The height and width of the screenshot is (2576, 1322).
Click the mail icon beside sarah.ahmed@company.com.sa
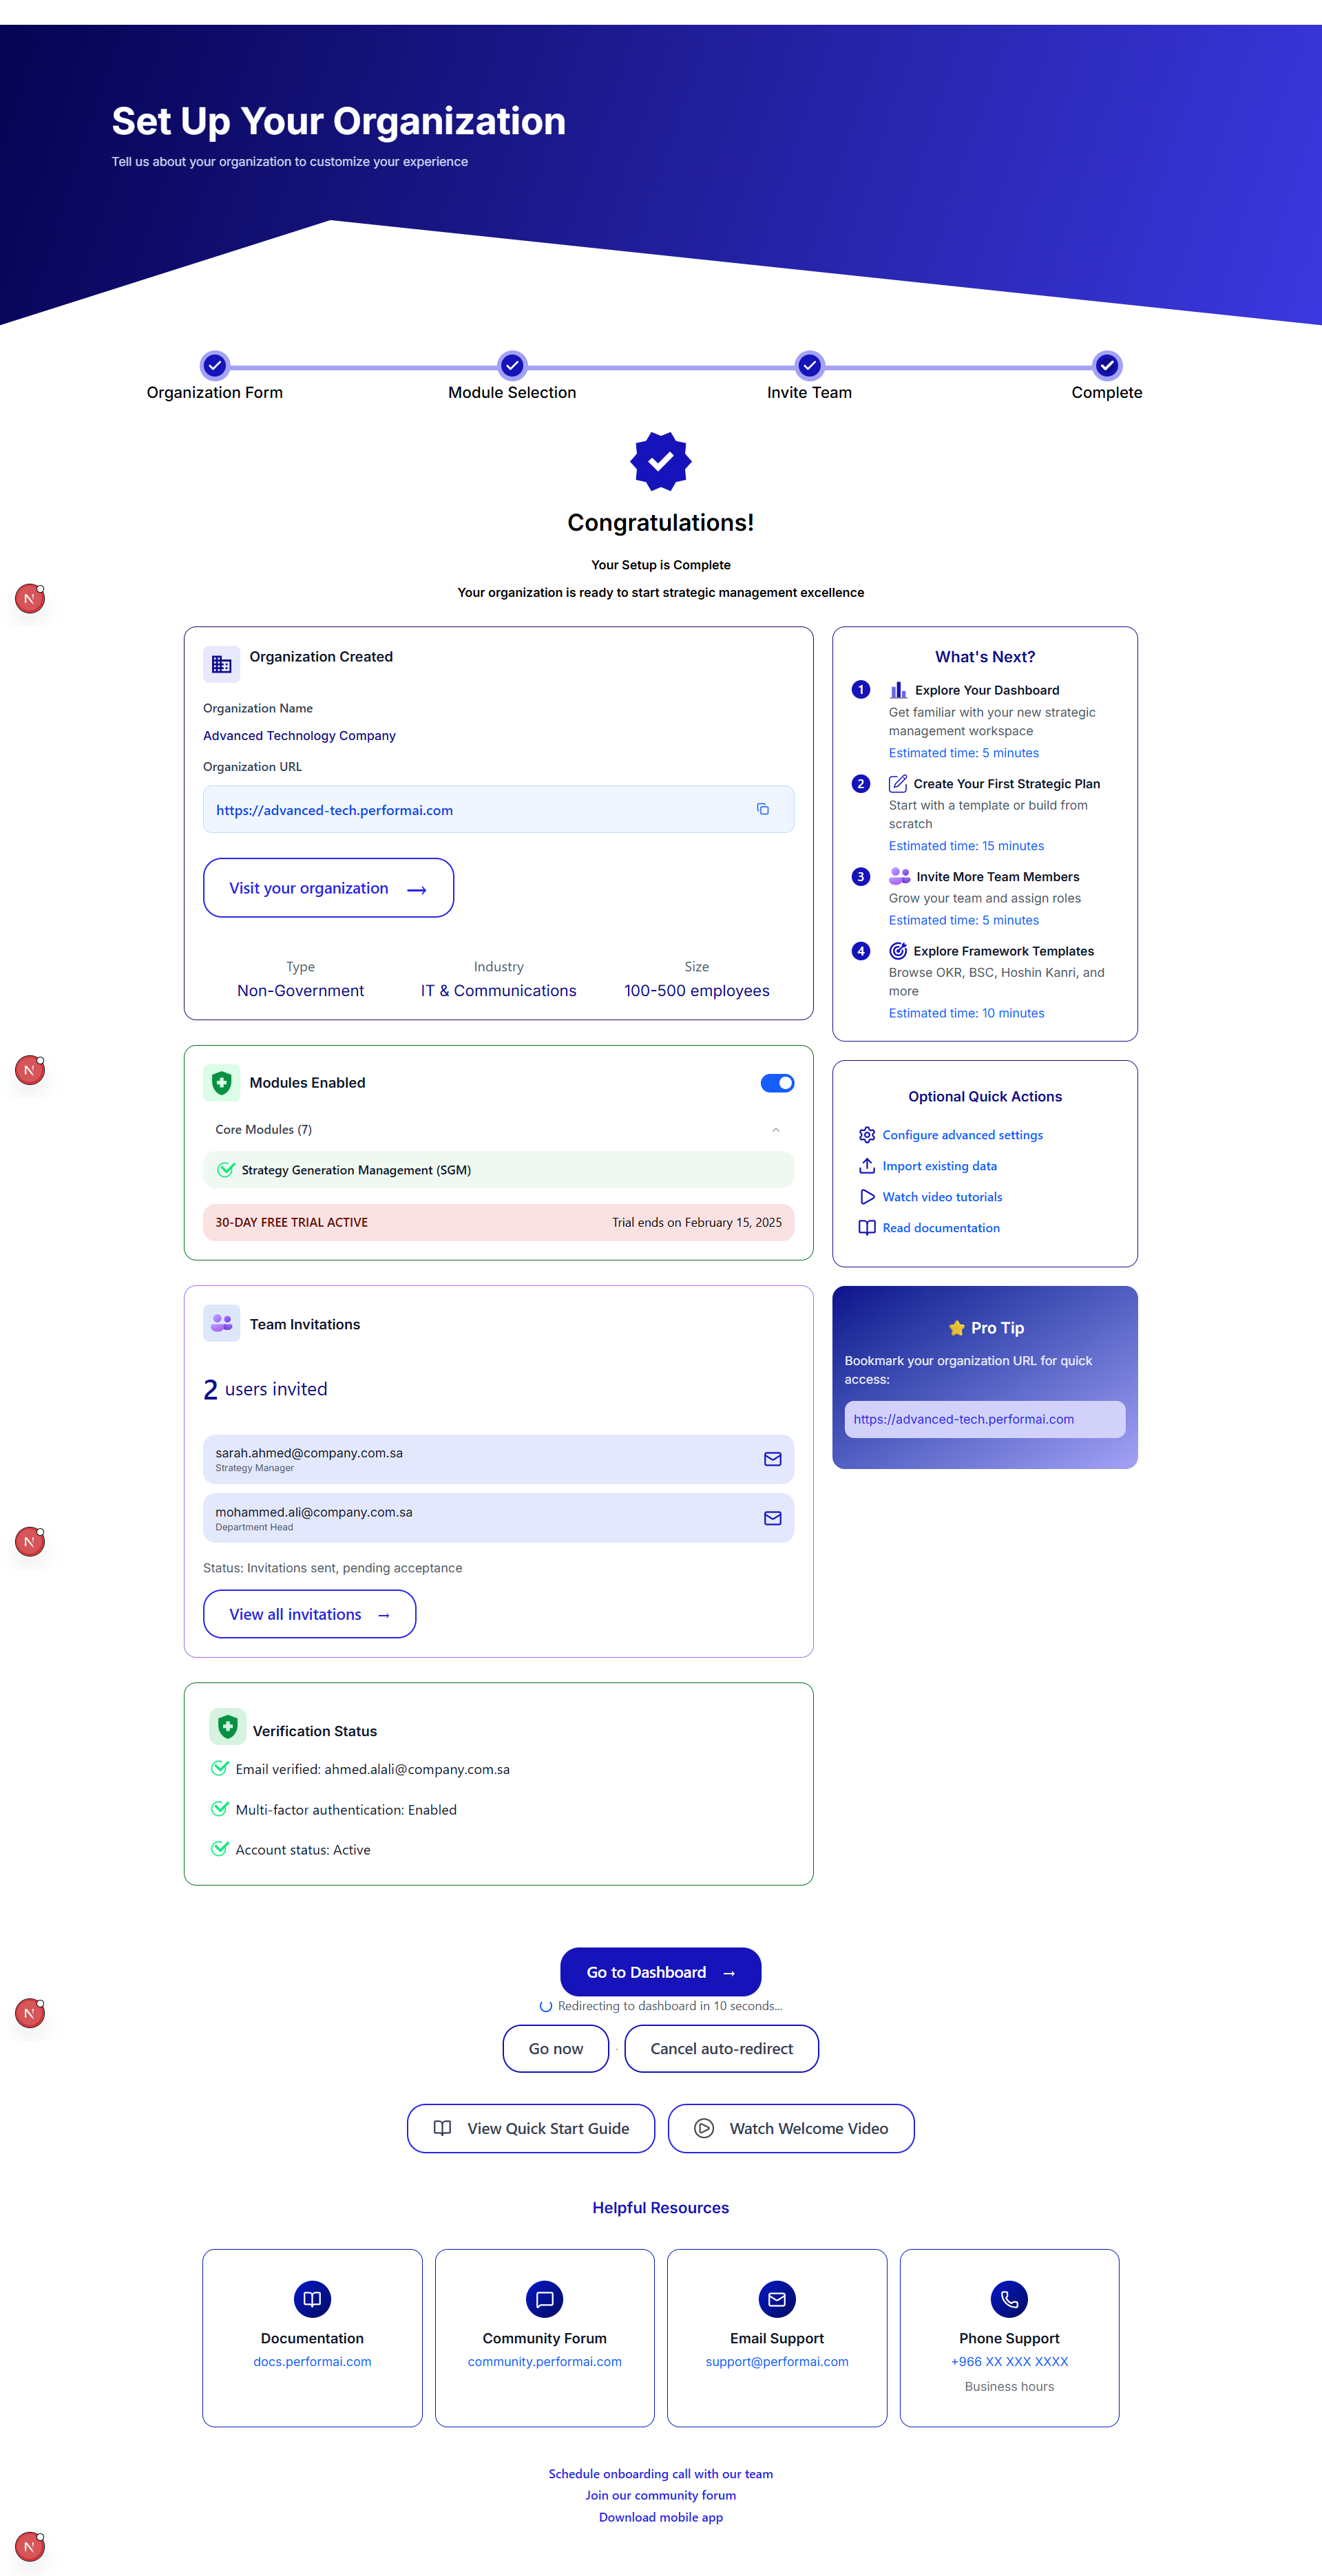click(x=772, y=1459)
